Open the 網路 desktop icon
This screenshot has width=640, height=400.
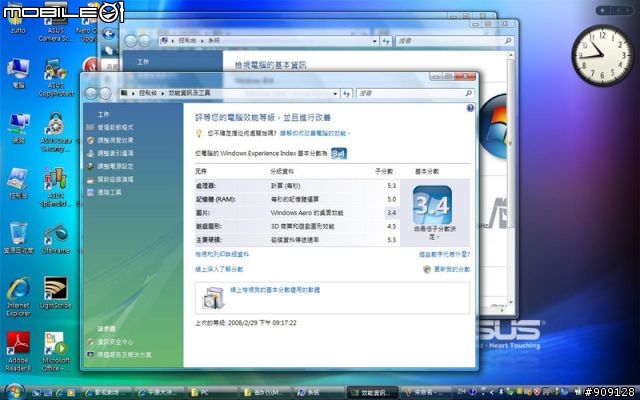tap(18, 129)
